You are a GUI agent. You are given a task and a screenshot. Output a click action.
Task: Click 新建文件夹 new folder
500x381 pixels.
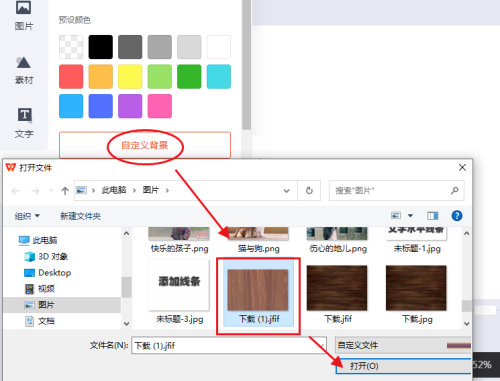click(x=80, y=216)
